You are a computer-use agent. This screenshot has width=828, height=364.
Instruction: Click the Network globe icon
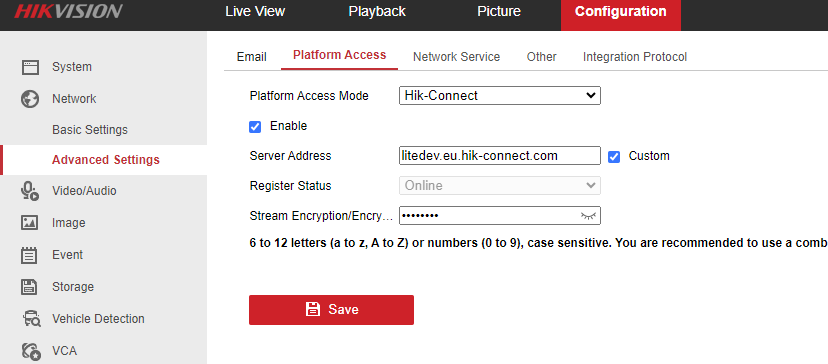30,99
